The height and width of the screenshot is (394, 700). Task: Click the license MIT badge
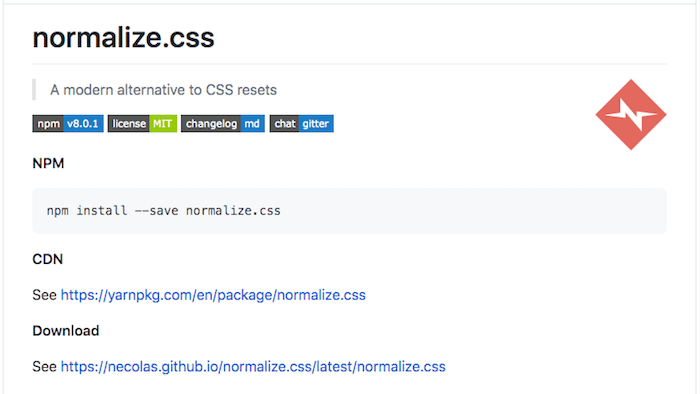point(142,124)
